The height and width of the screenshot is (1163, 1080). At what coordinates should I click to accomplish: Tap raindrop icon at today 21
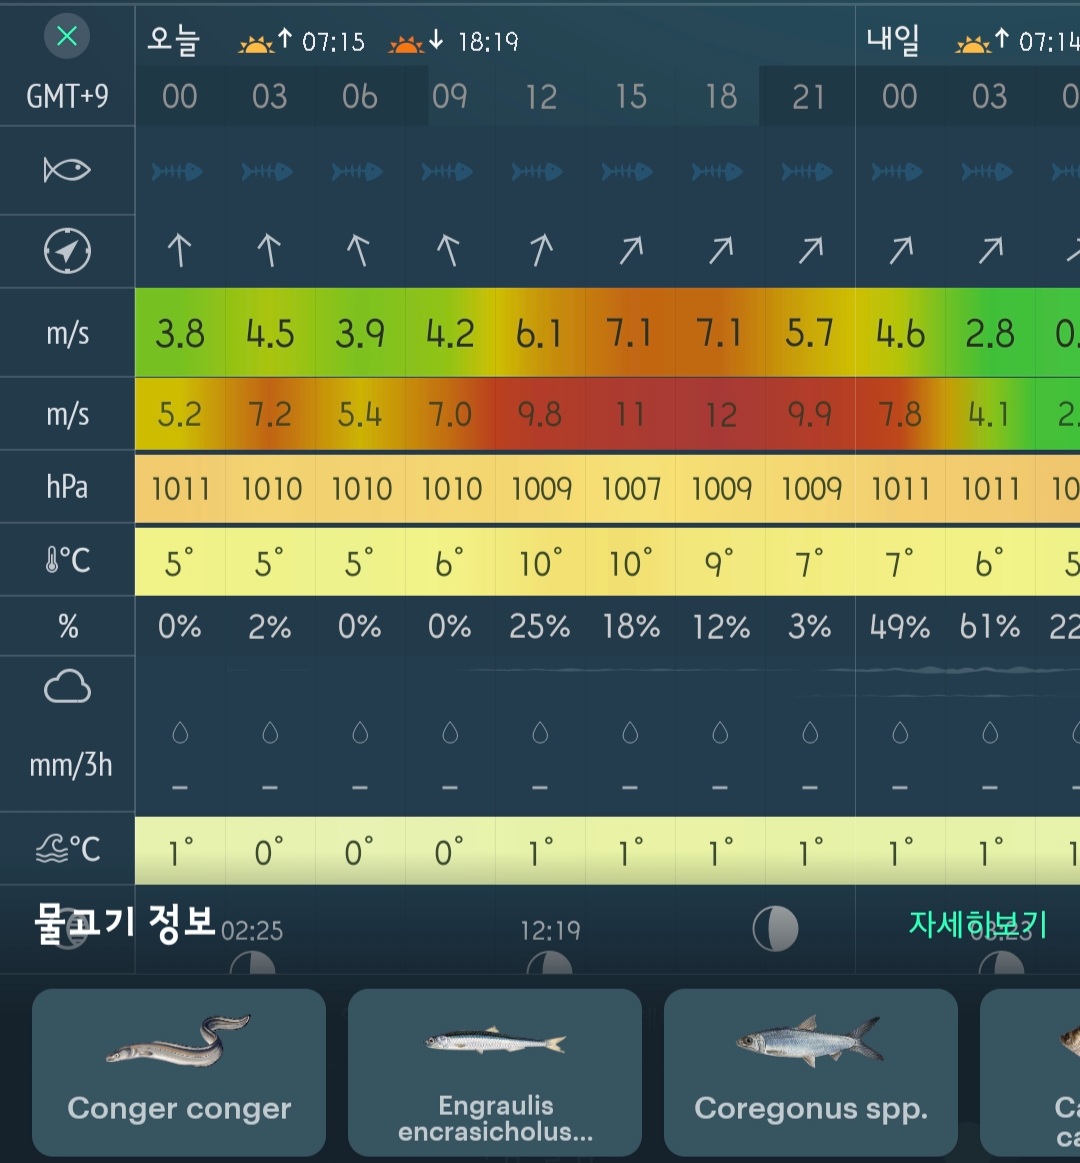click(x=810, y=733)
